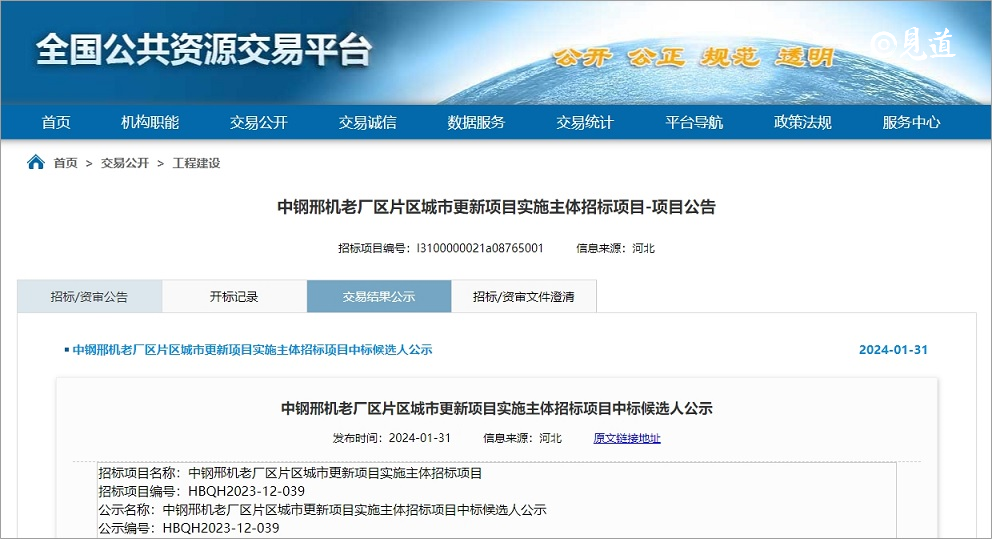Select 政策法规 in navigation bar
The height and width of the screenshot is (539, 992).
click(802, 122)
